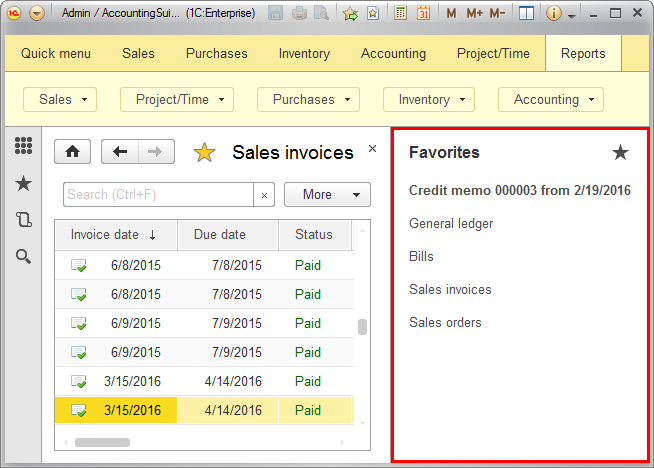Select the Reports tab

point(583,53)
